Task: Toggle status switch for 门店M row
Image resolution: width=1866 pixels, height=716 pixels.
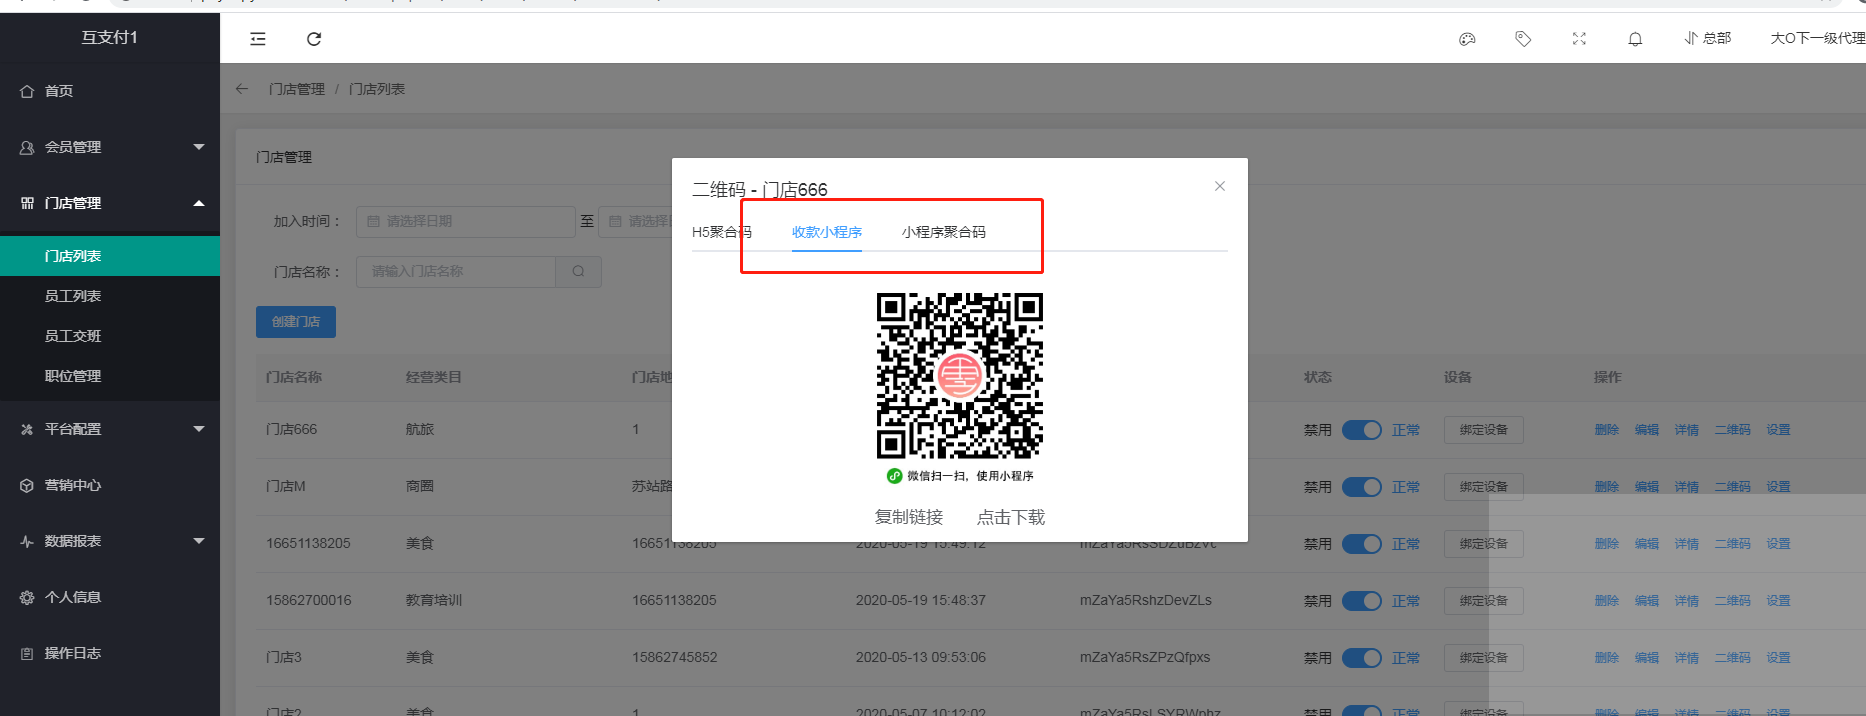Action: (x=1361, y=487)
